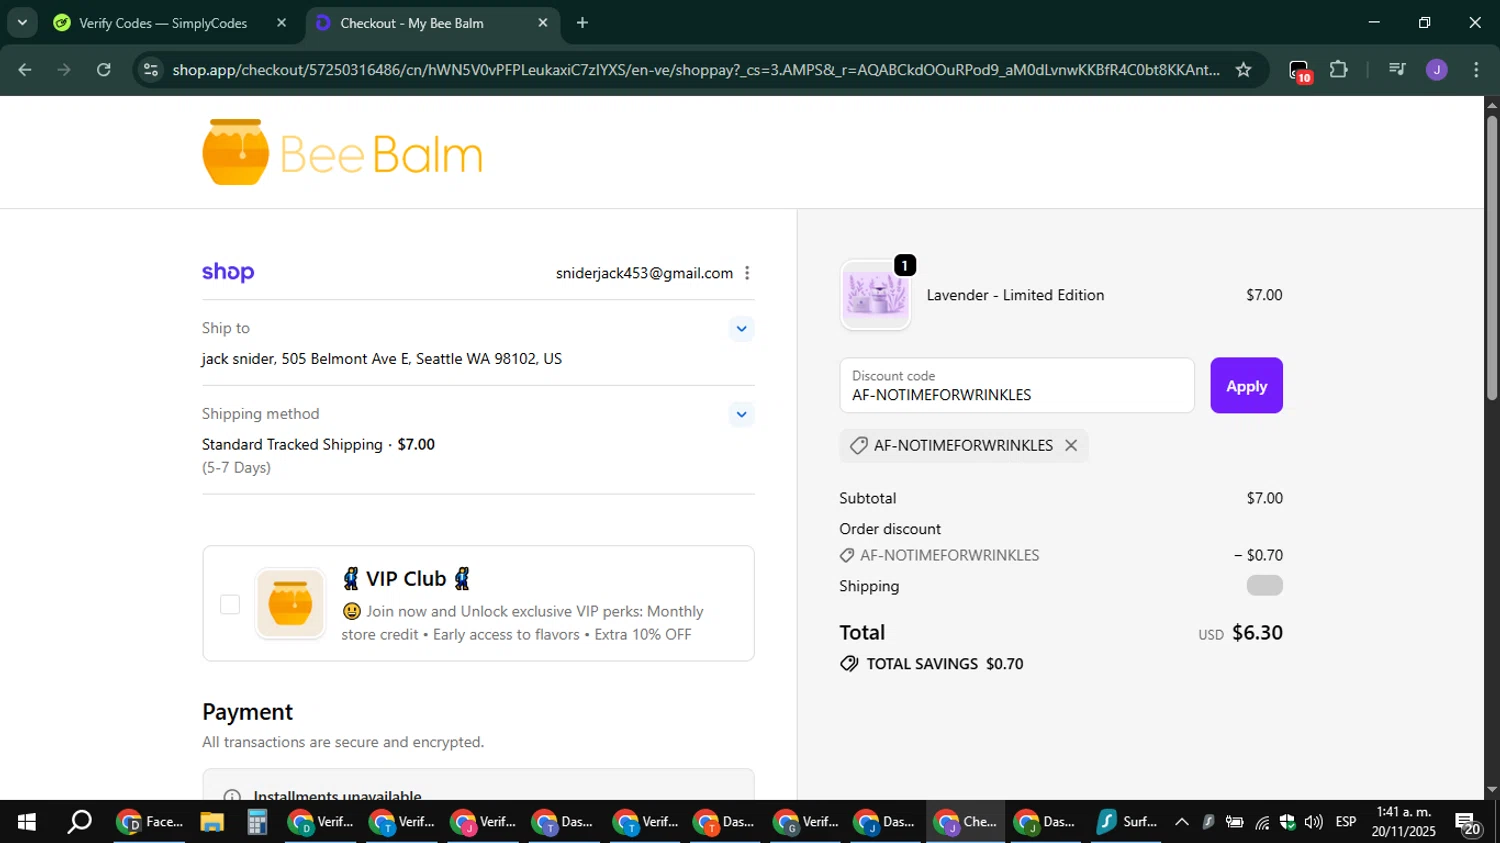Screen dimensions: 1500x843
Task: Click the installments unavailable info icon
Action: [232, 796]
